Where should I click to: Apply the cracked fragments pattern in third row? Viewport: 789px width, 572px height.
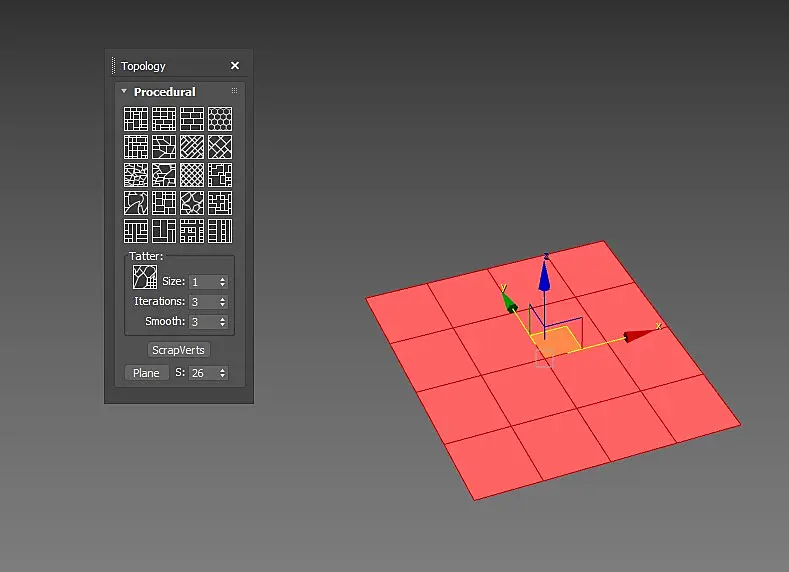136,175
